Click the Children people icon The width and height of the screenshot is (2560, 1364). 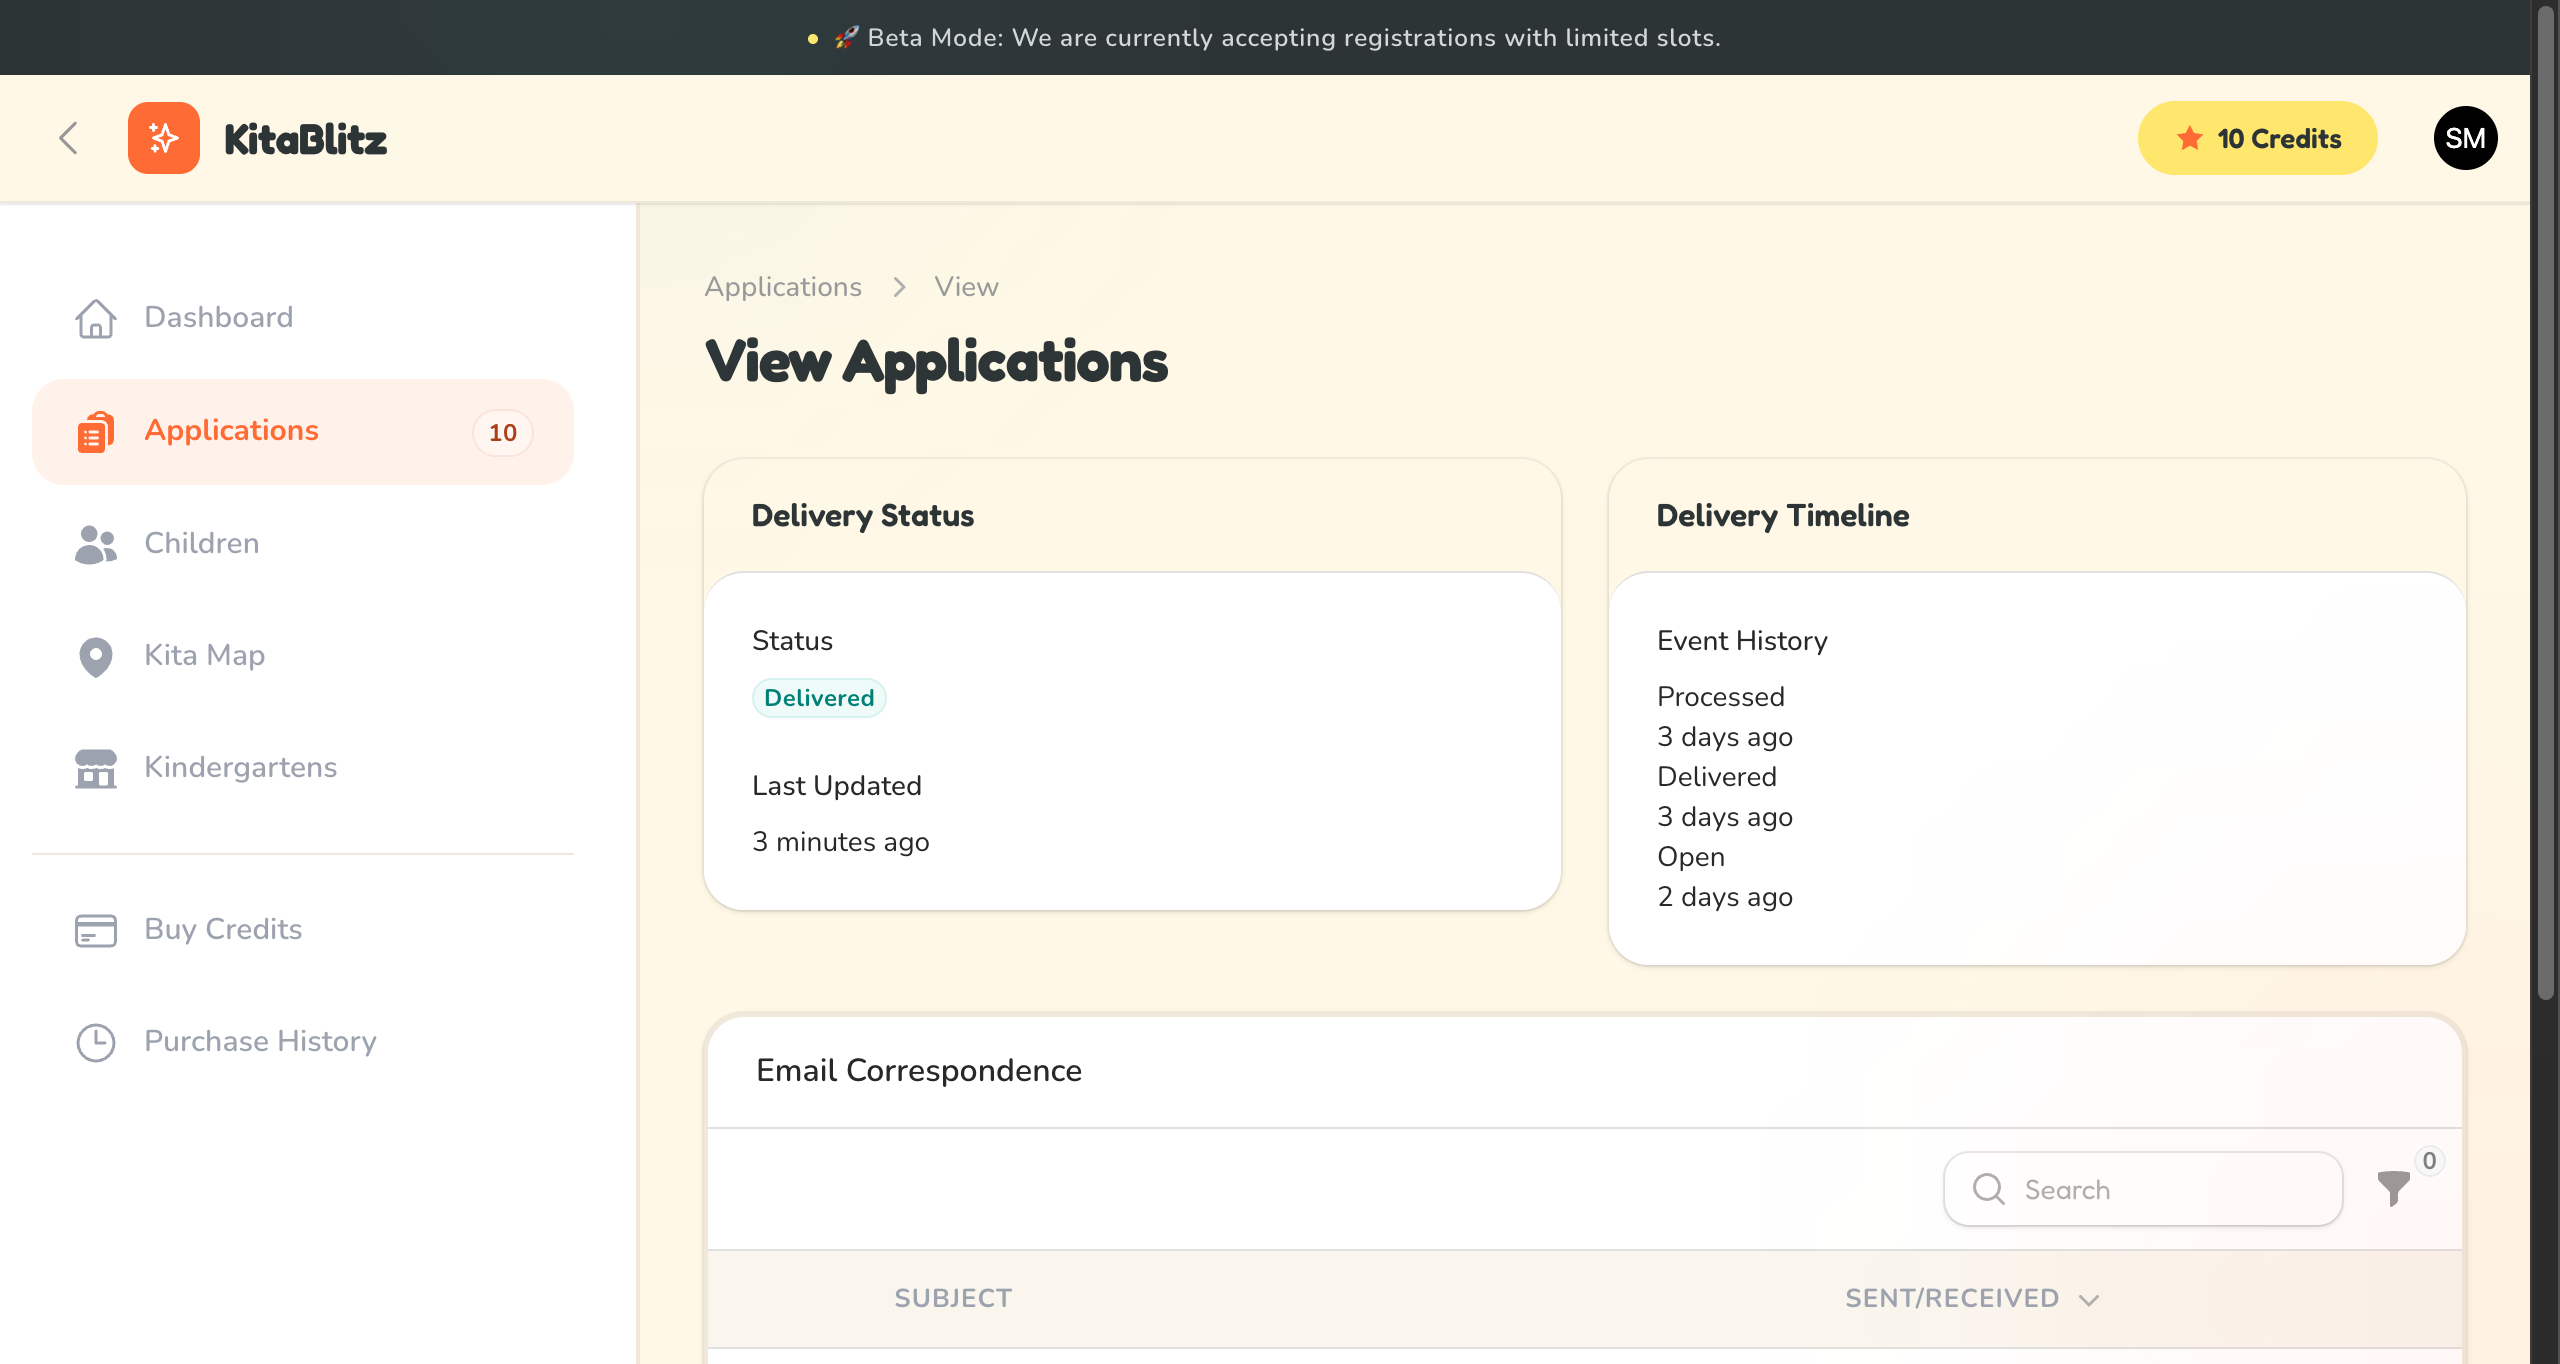96,544
